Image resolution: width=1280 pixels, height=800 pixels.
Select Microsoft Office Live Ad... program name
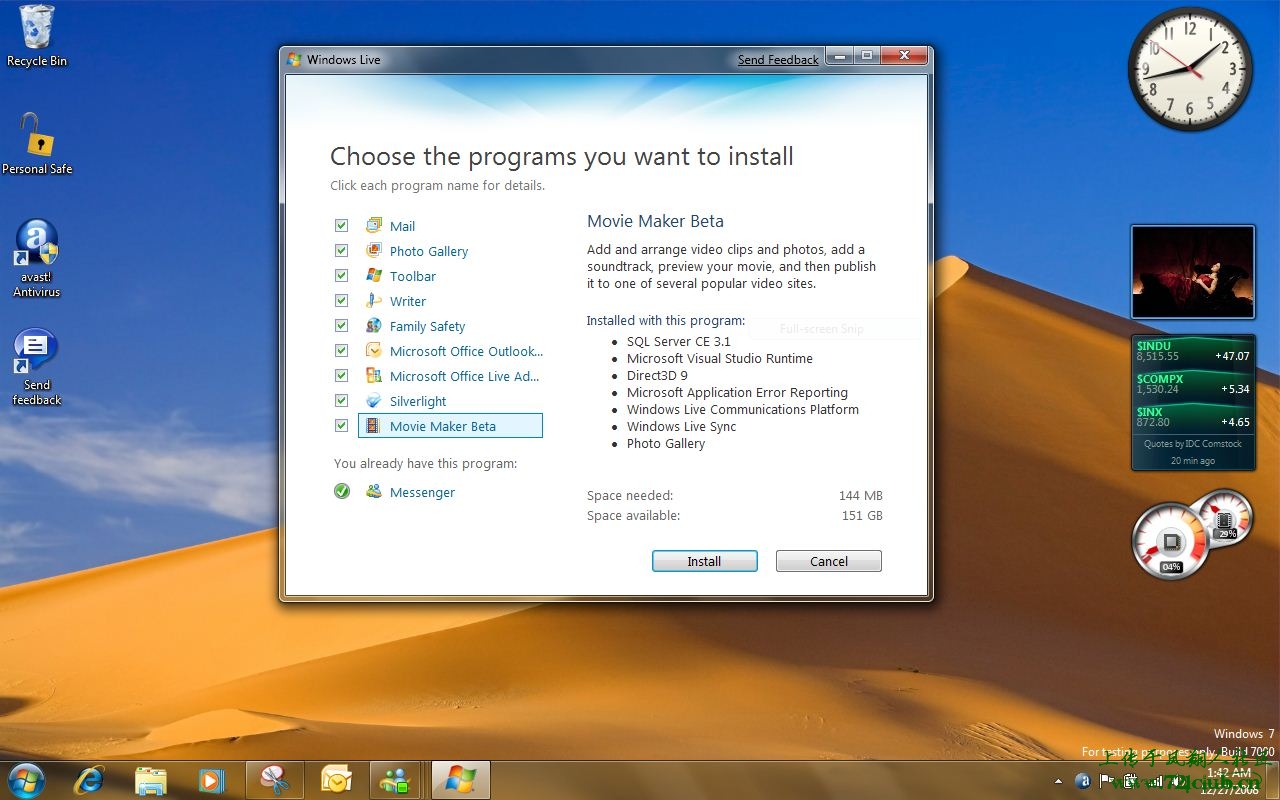(464, 376)
